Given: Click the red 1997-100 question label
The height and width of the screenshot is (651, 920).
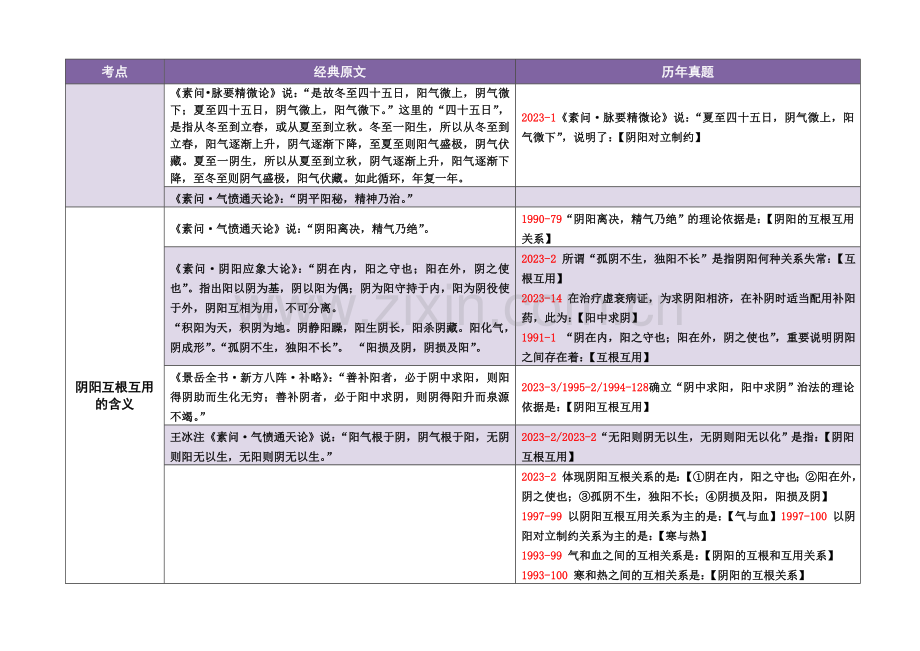Looking at the screenshot, I should coord(804,517).
